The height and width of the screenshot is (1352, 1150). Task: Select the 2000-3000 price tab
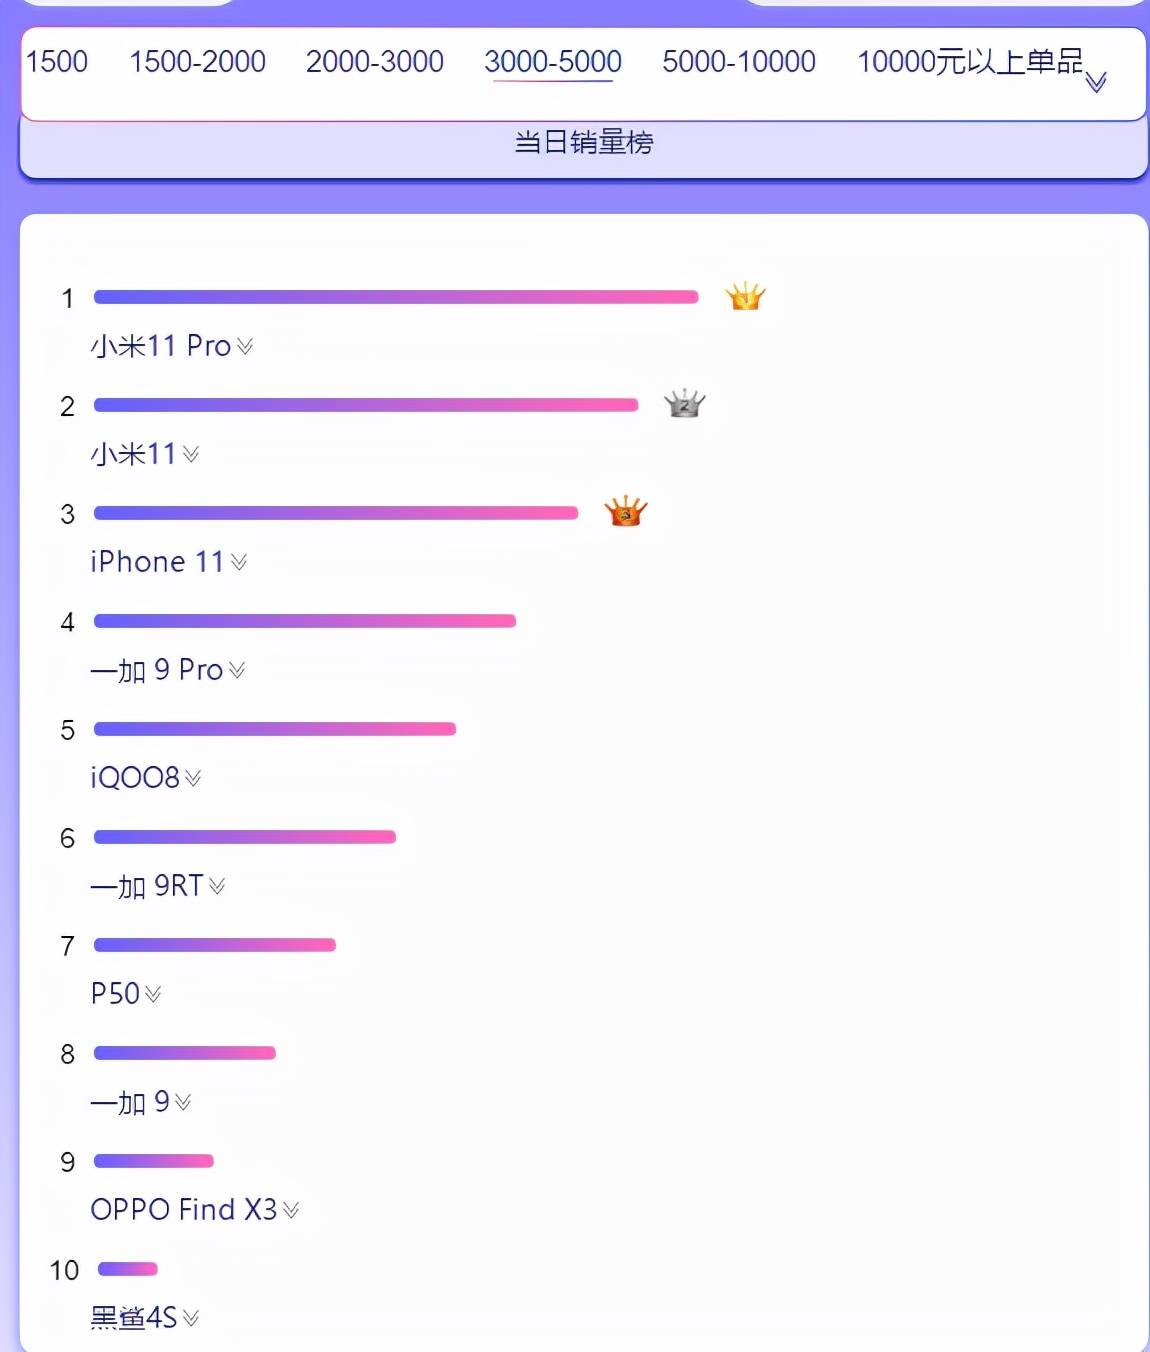(374, 62)
